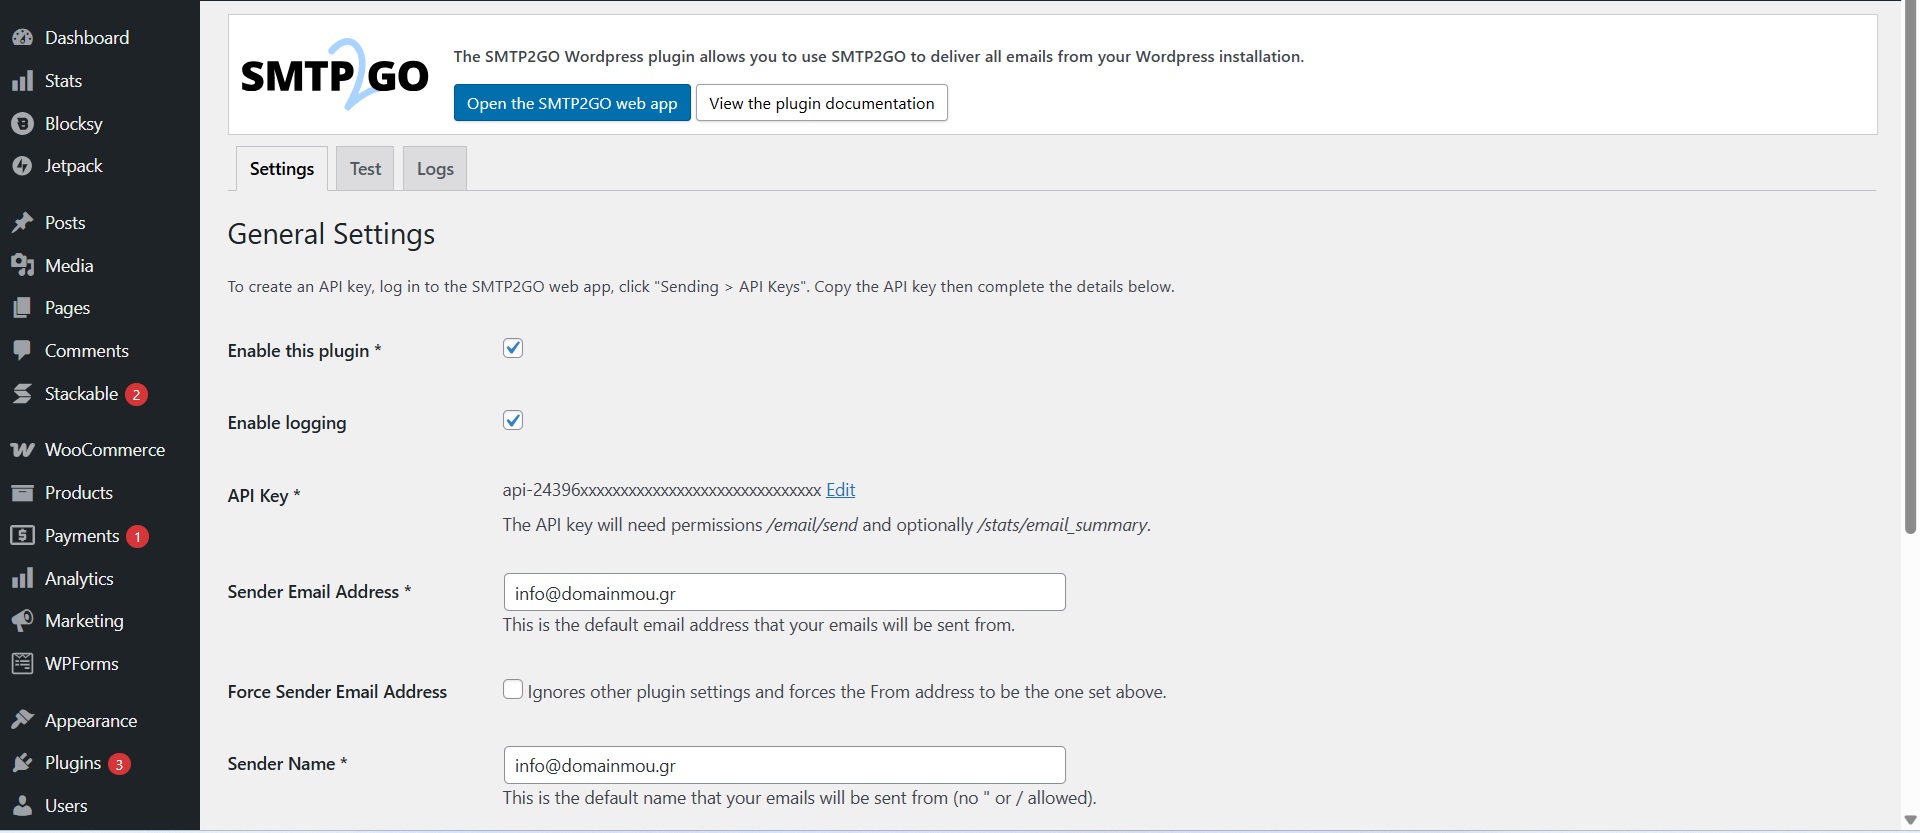Click View the plugin documentation button
This screenshot has width=1920, height=833.
pos(821,103)
